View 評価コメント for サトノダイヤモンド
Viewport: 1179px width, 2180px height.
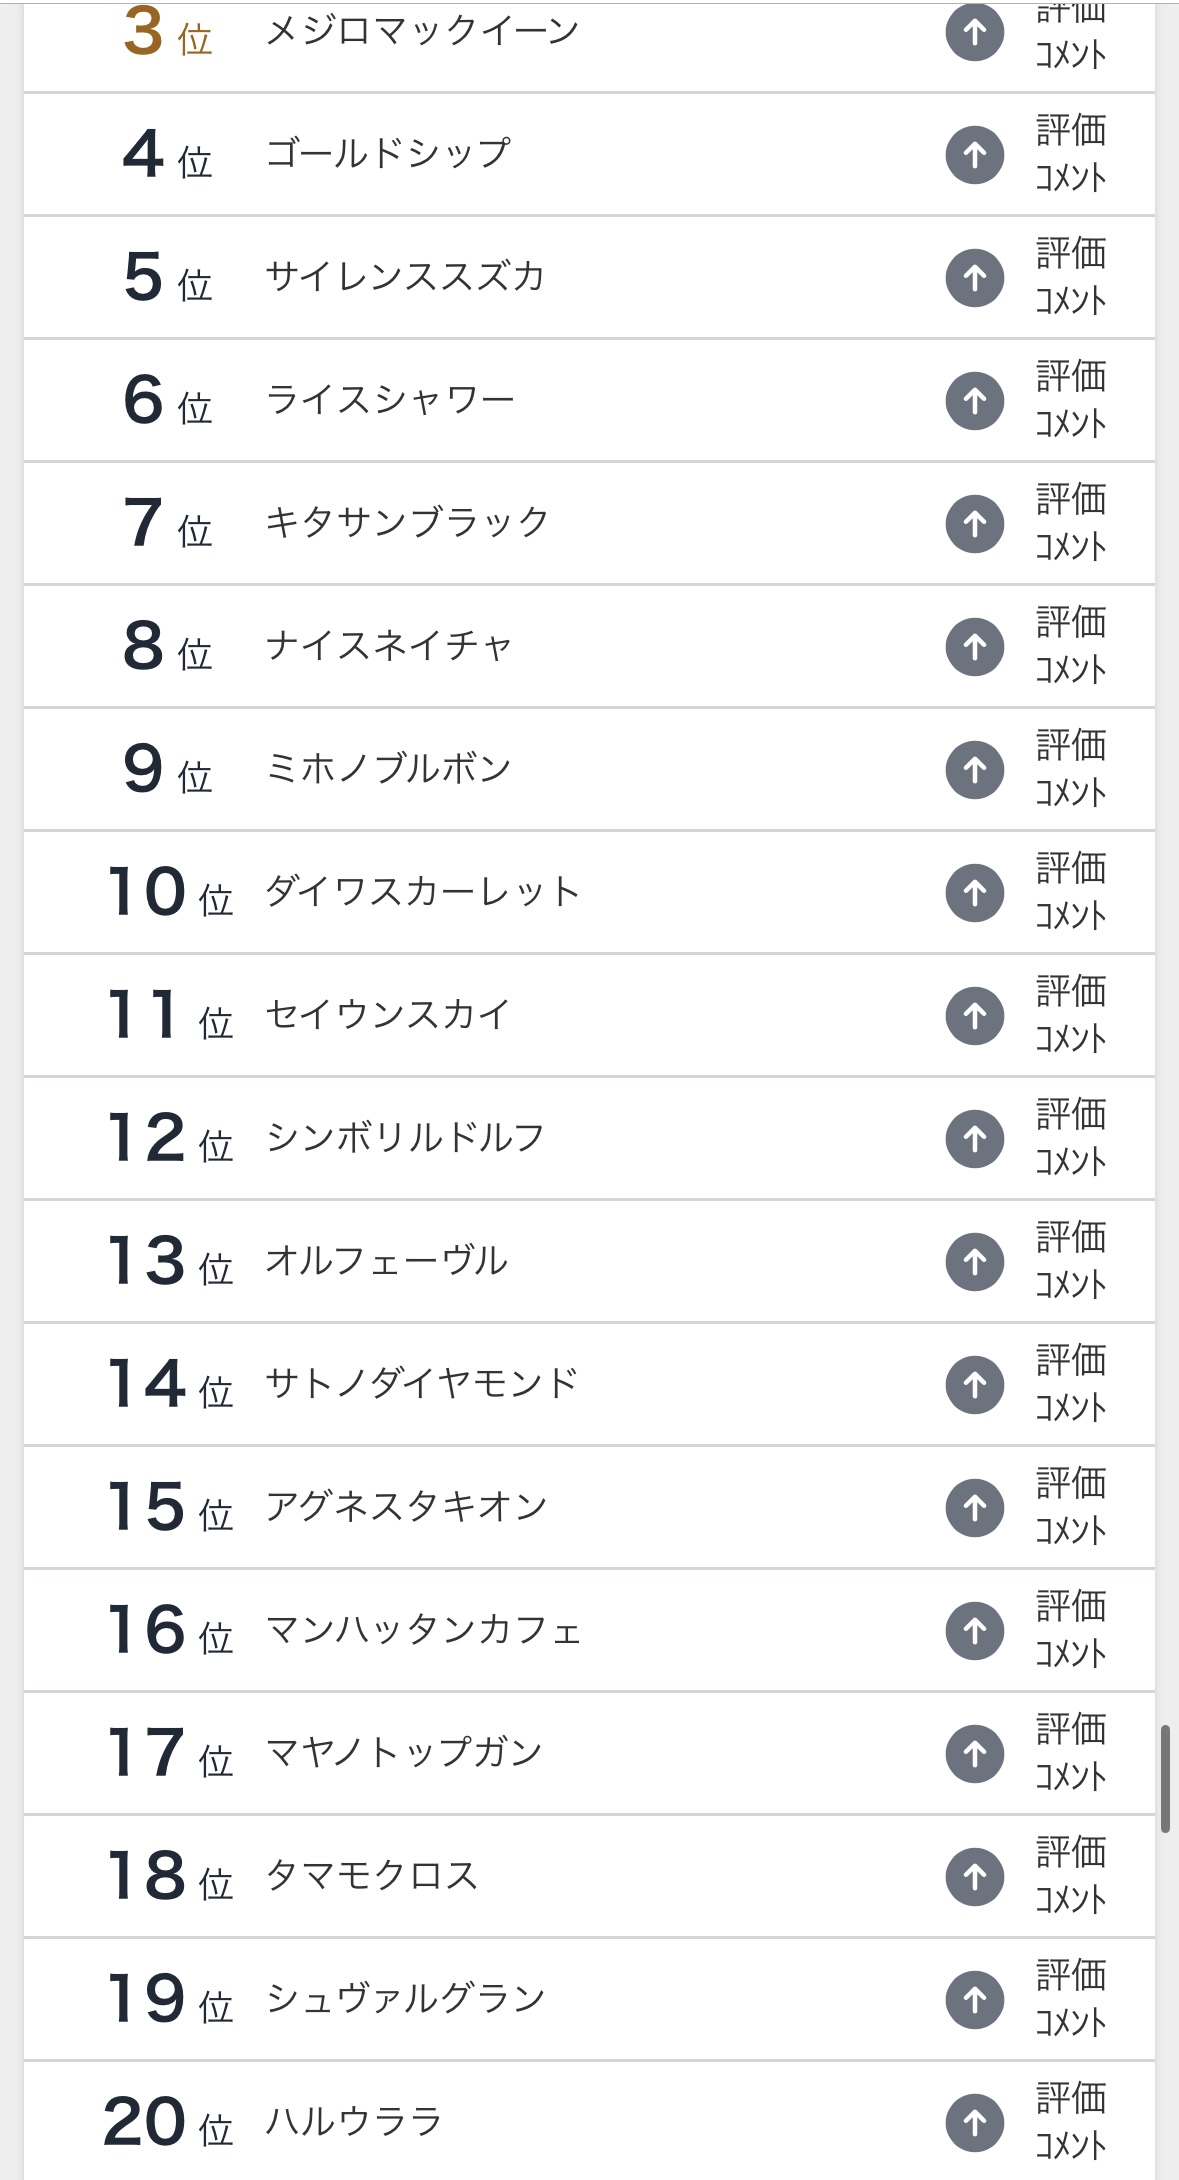(x=1070, y=1384)
